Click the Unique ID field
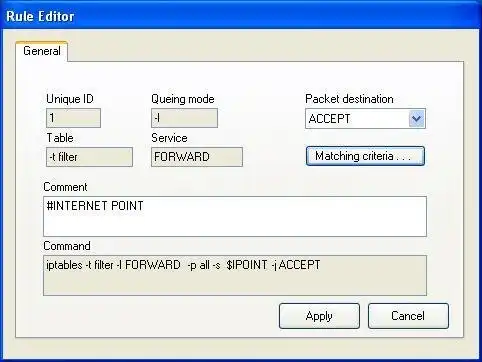The image size is (482, 362). [x=73, y=118]
